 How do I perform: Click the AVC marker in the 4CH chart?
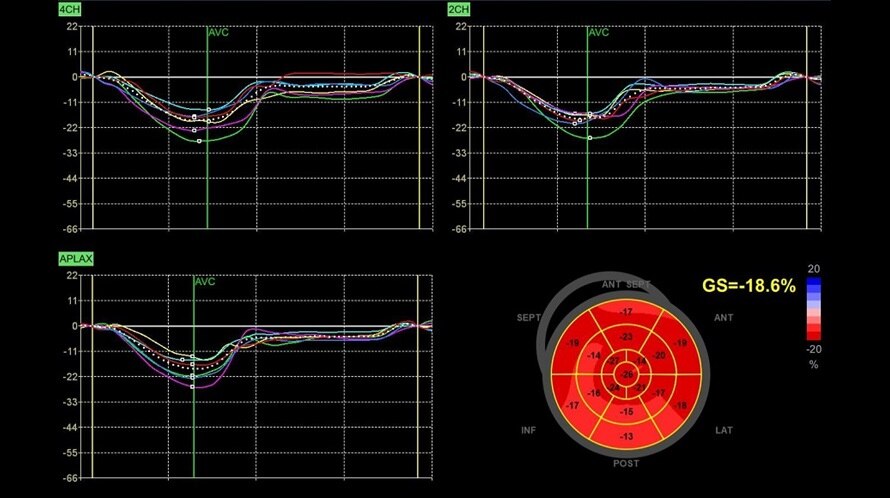pyautogui.click(x=219, y=32)
